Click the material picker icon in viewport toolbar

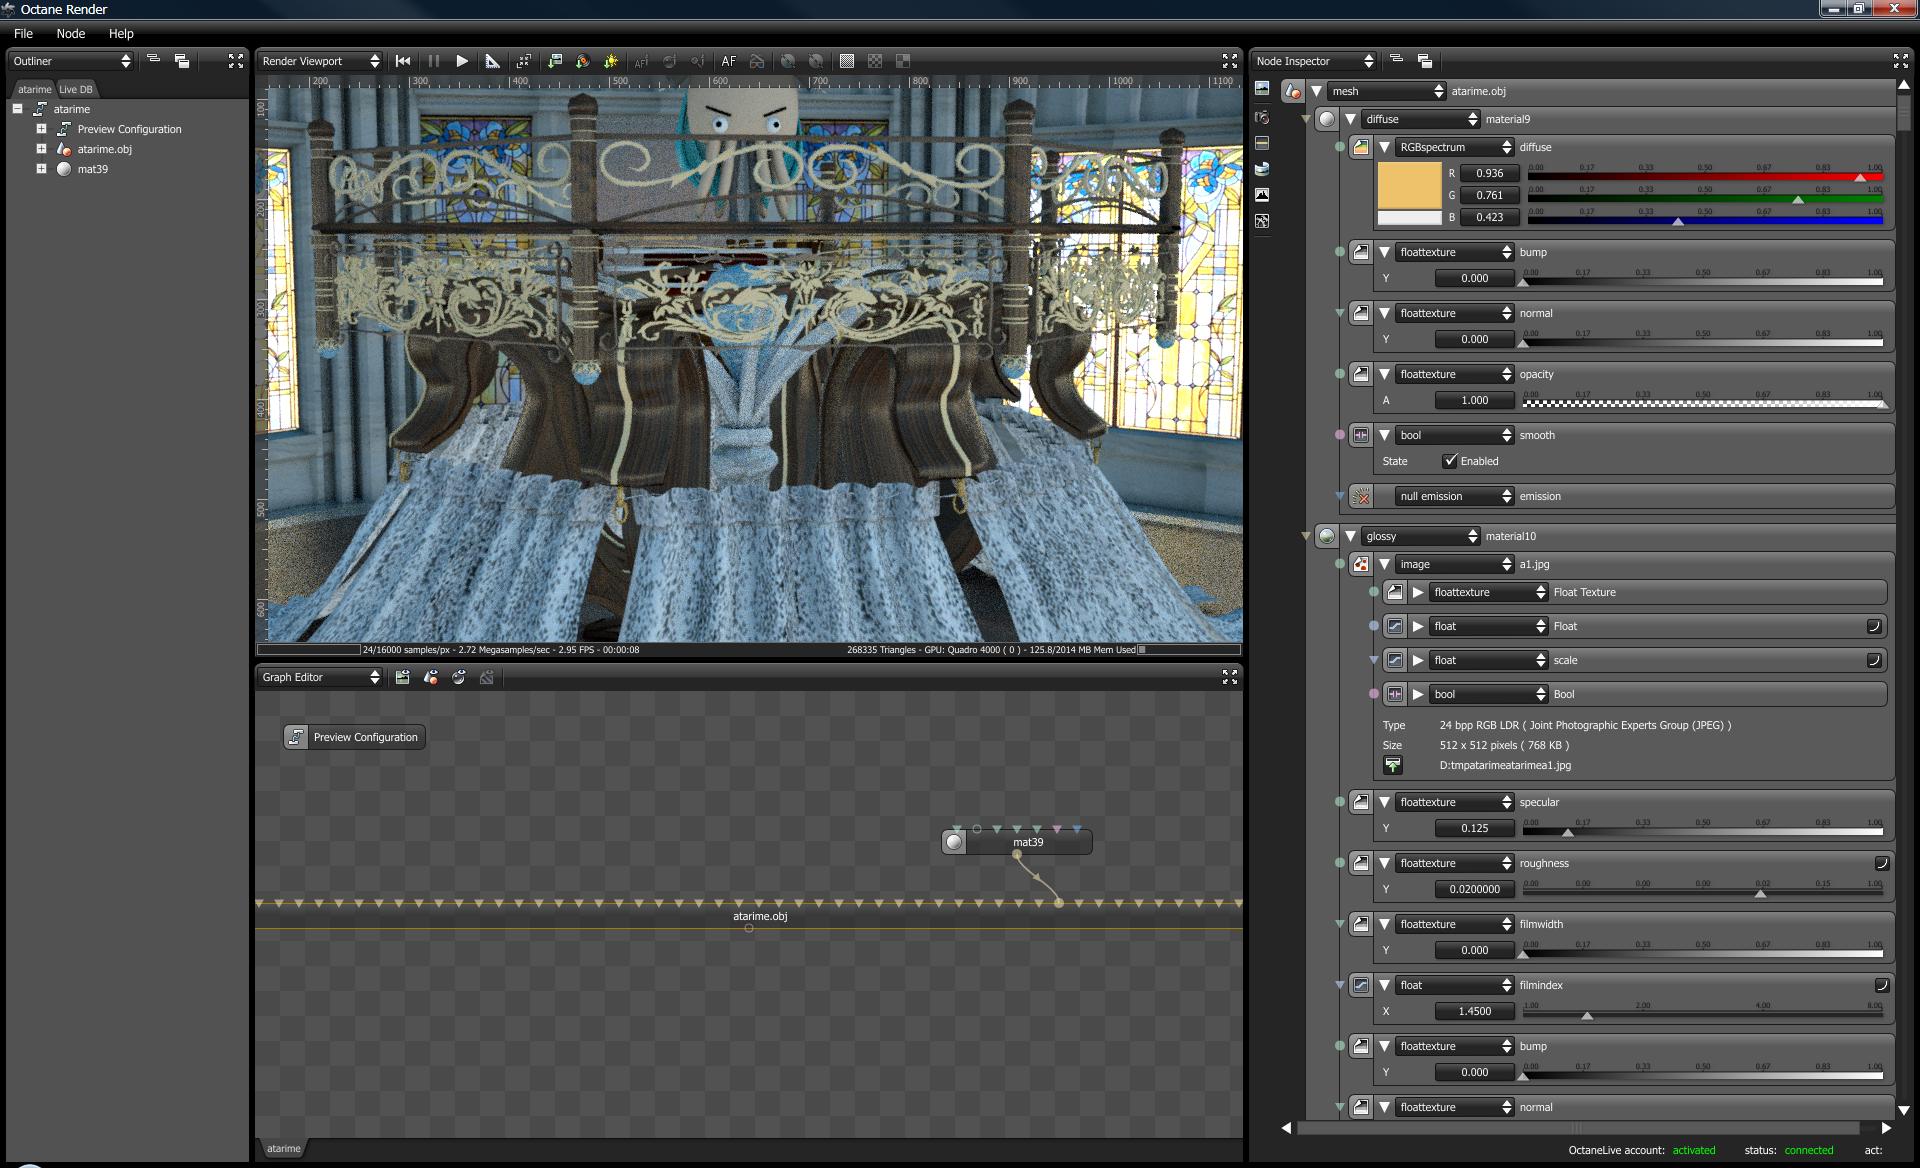coord(583,61)
